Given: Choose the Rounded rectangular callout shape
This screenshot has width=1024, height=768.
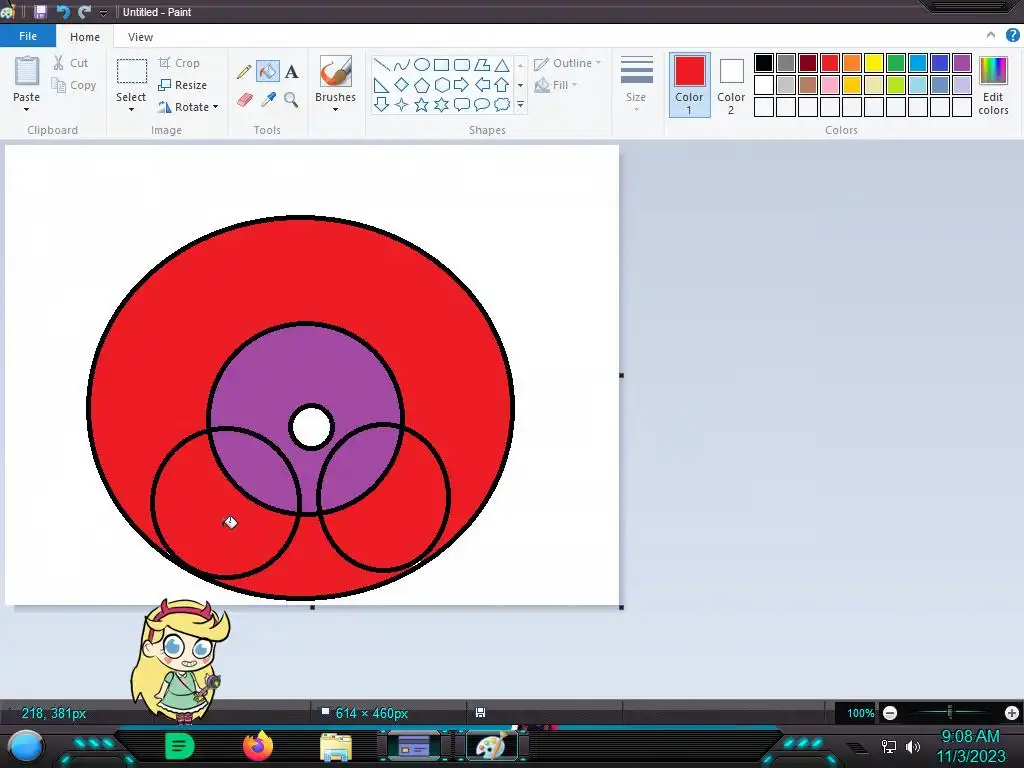Looking at the screenshot, I should tap(462, 104).
